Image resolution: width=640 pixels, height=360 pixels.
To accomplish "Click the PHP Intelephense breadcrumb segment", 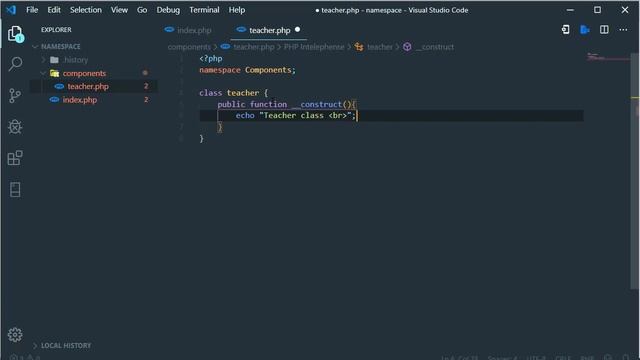I will tap(314, 47).
